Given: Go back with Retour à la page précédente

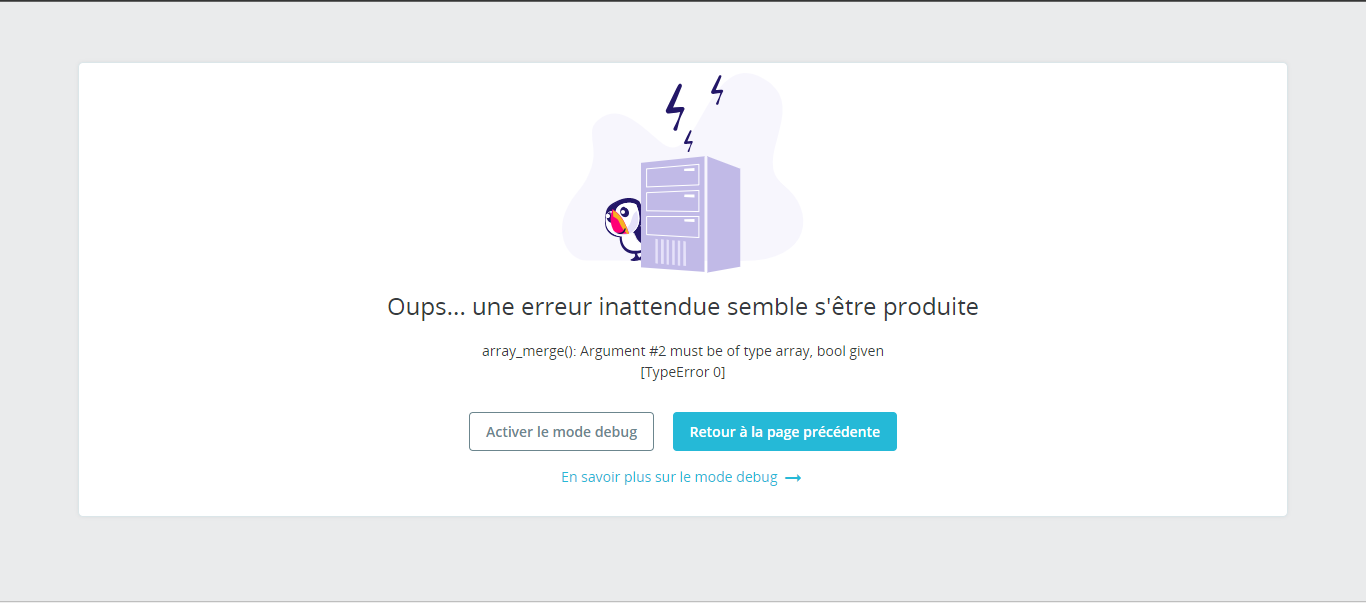Looking at the screenshot, I should point(785,432).
